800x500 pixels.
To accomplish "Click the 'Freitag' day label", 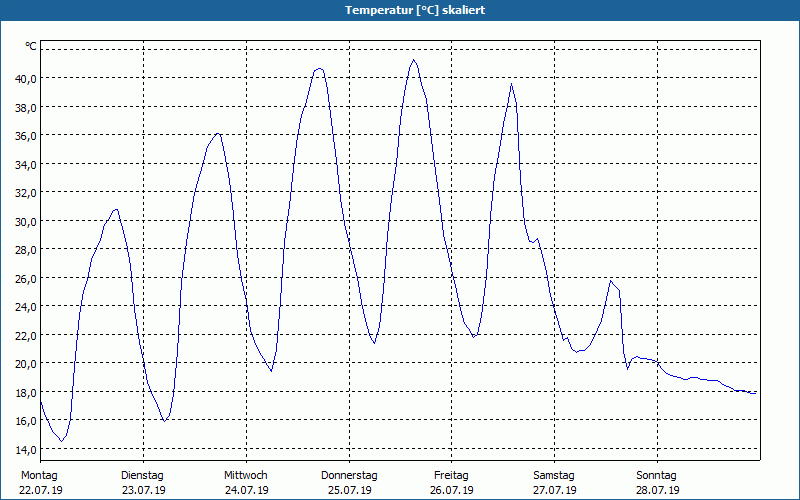I will (451, 475).
